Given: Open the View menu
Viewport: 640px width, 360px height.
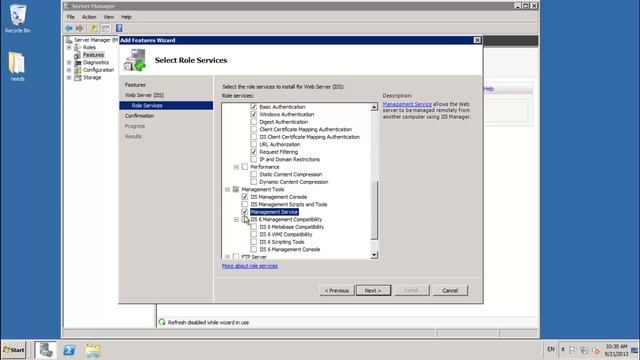Looking at the screenshot, I should click(109, 17).
